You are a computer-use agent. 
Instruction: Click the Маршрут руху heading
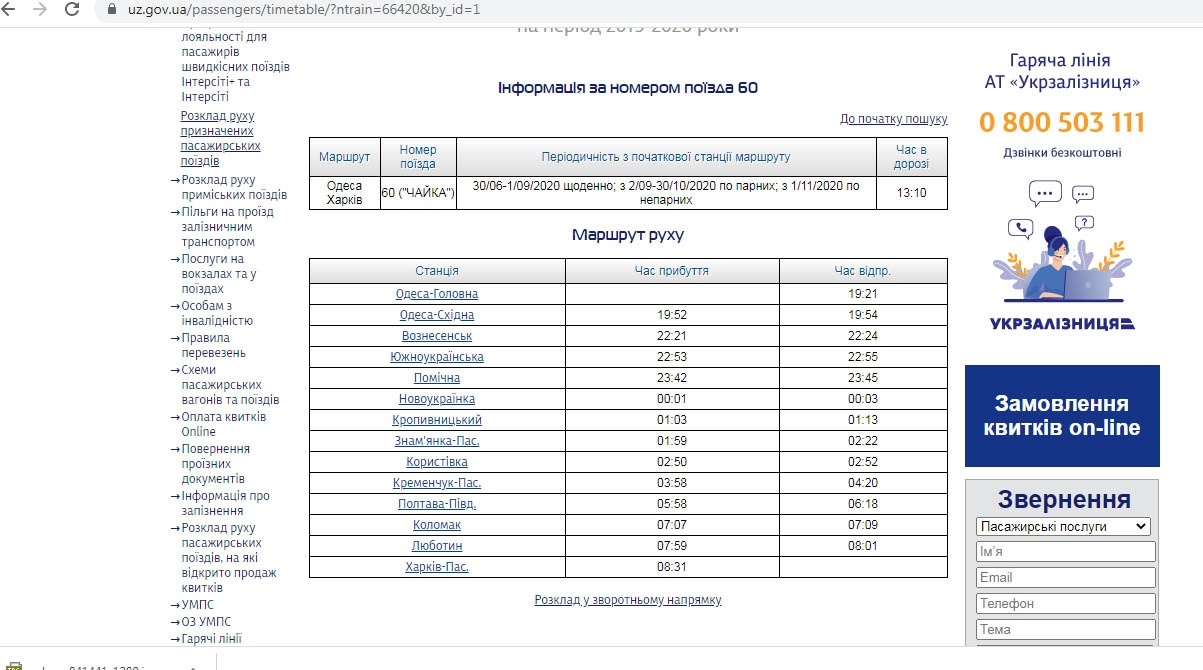coord(628,235)
